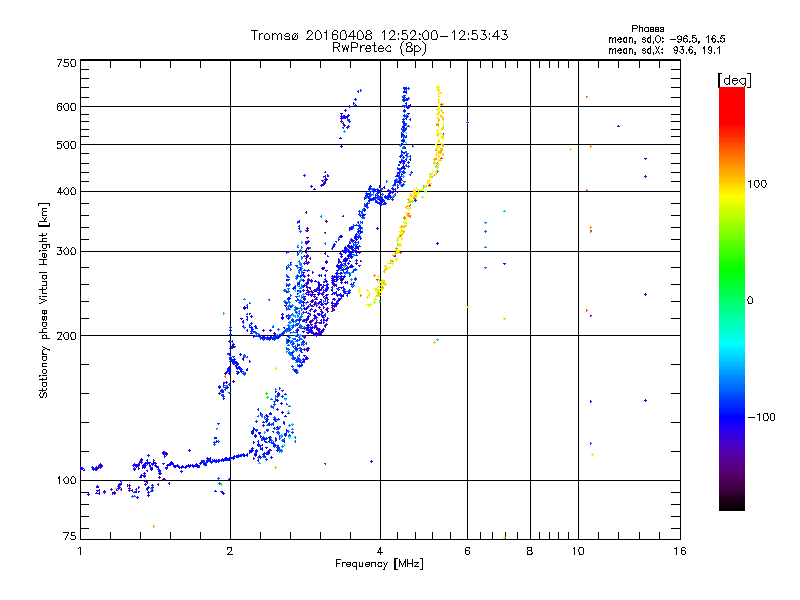Click the y-axis tick label '300'
The height and width of the screenshot is (600, 800).
coord(66,252)
